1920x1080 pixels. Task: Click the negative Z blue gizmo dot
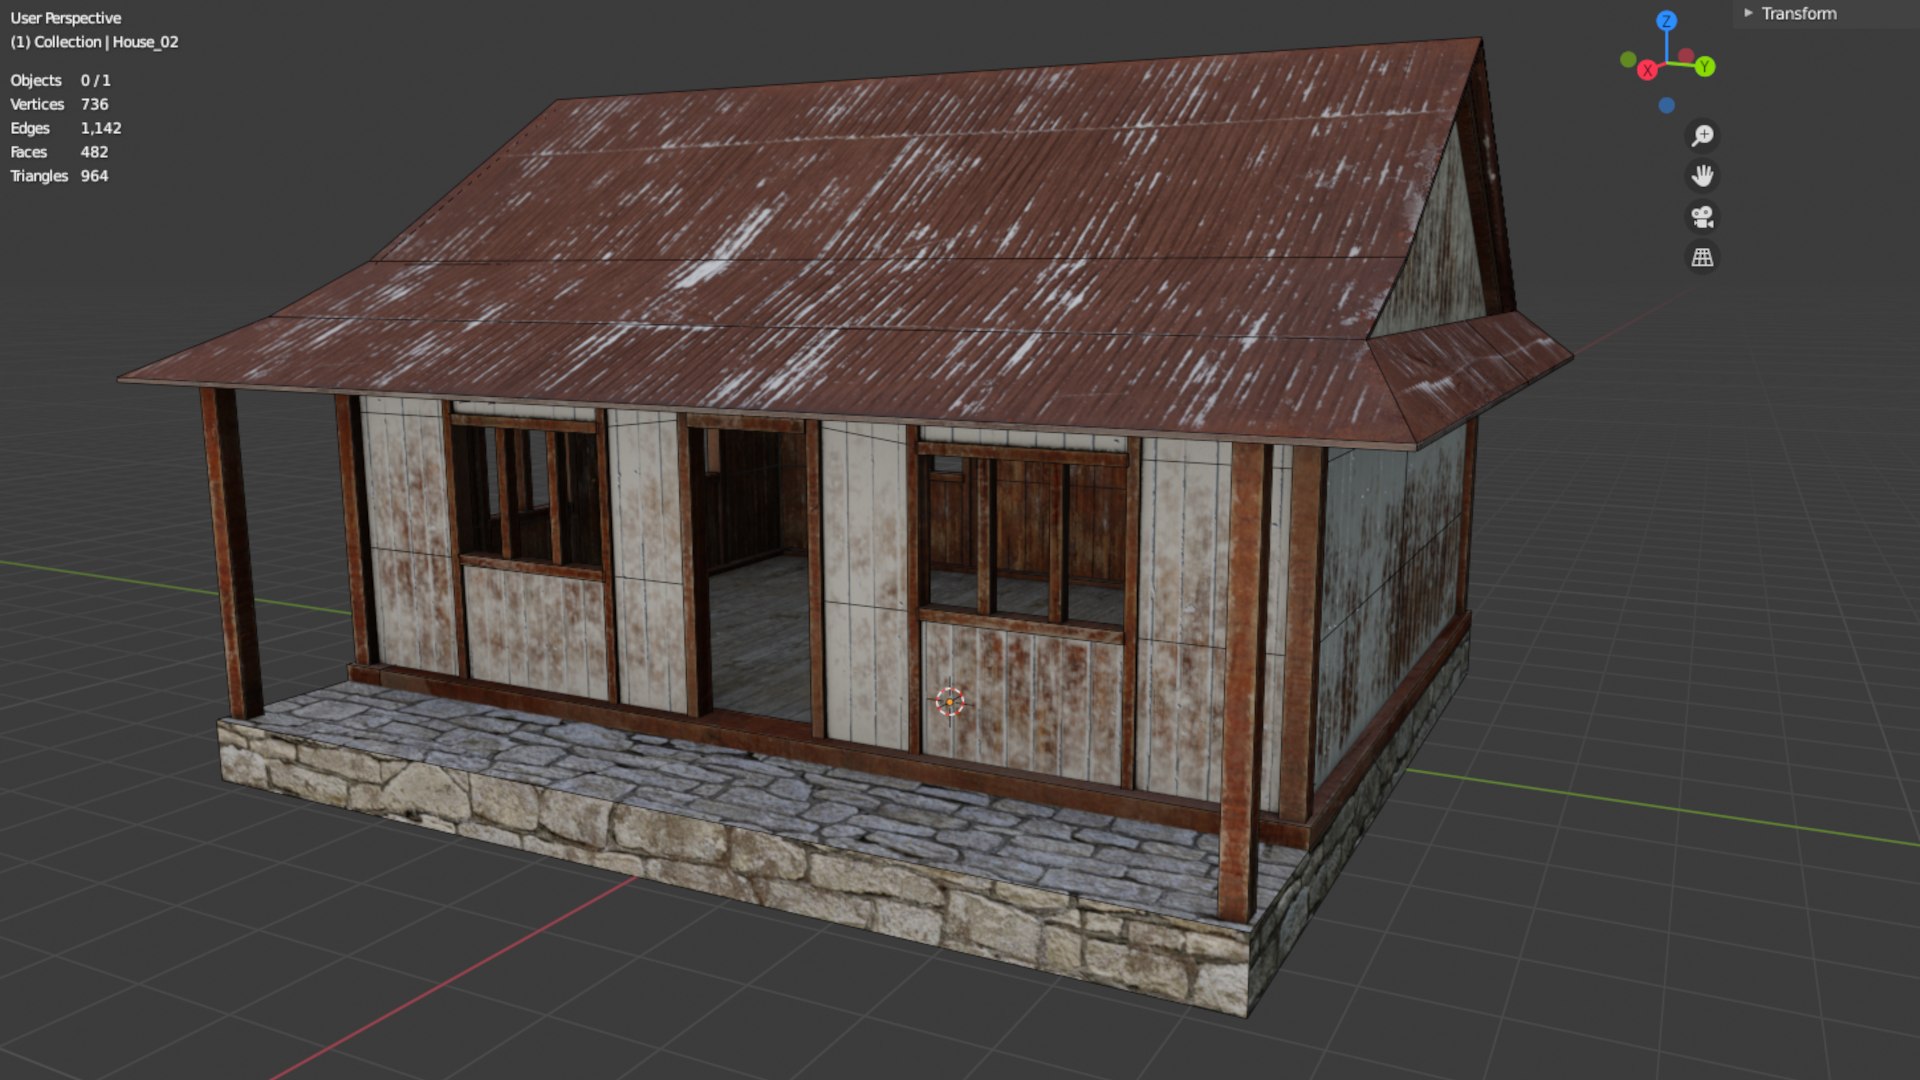(x=1666, y=105)
